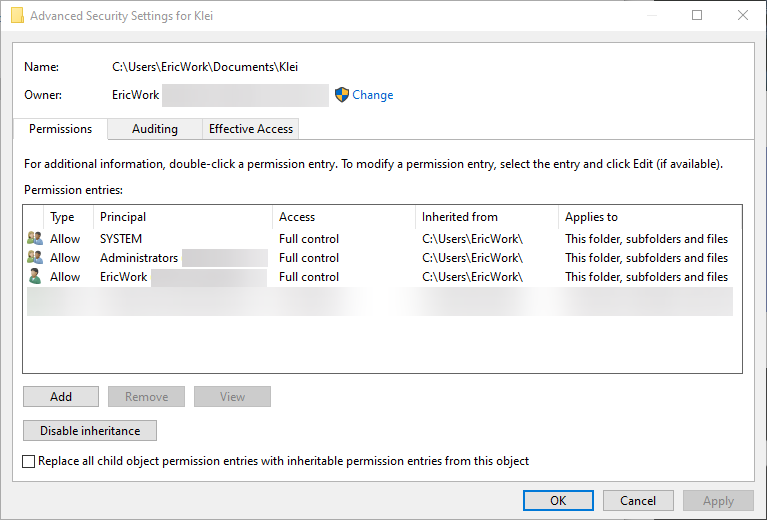Click the group icon beside Administrators entry
This screenshot has width=767, height=520.
(x=35, y=258)
